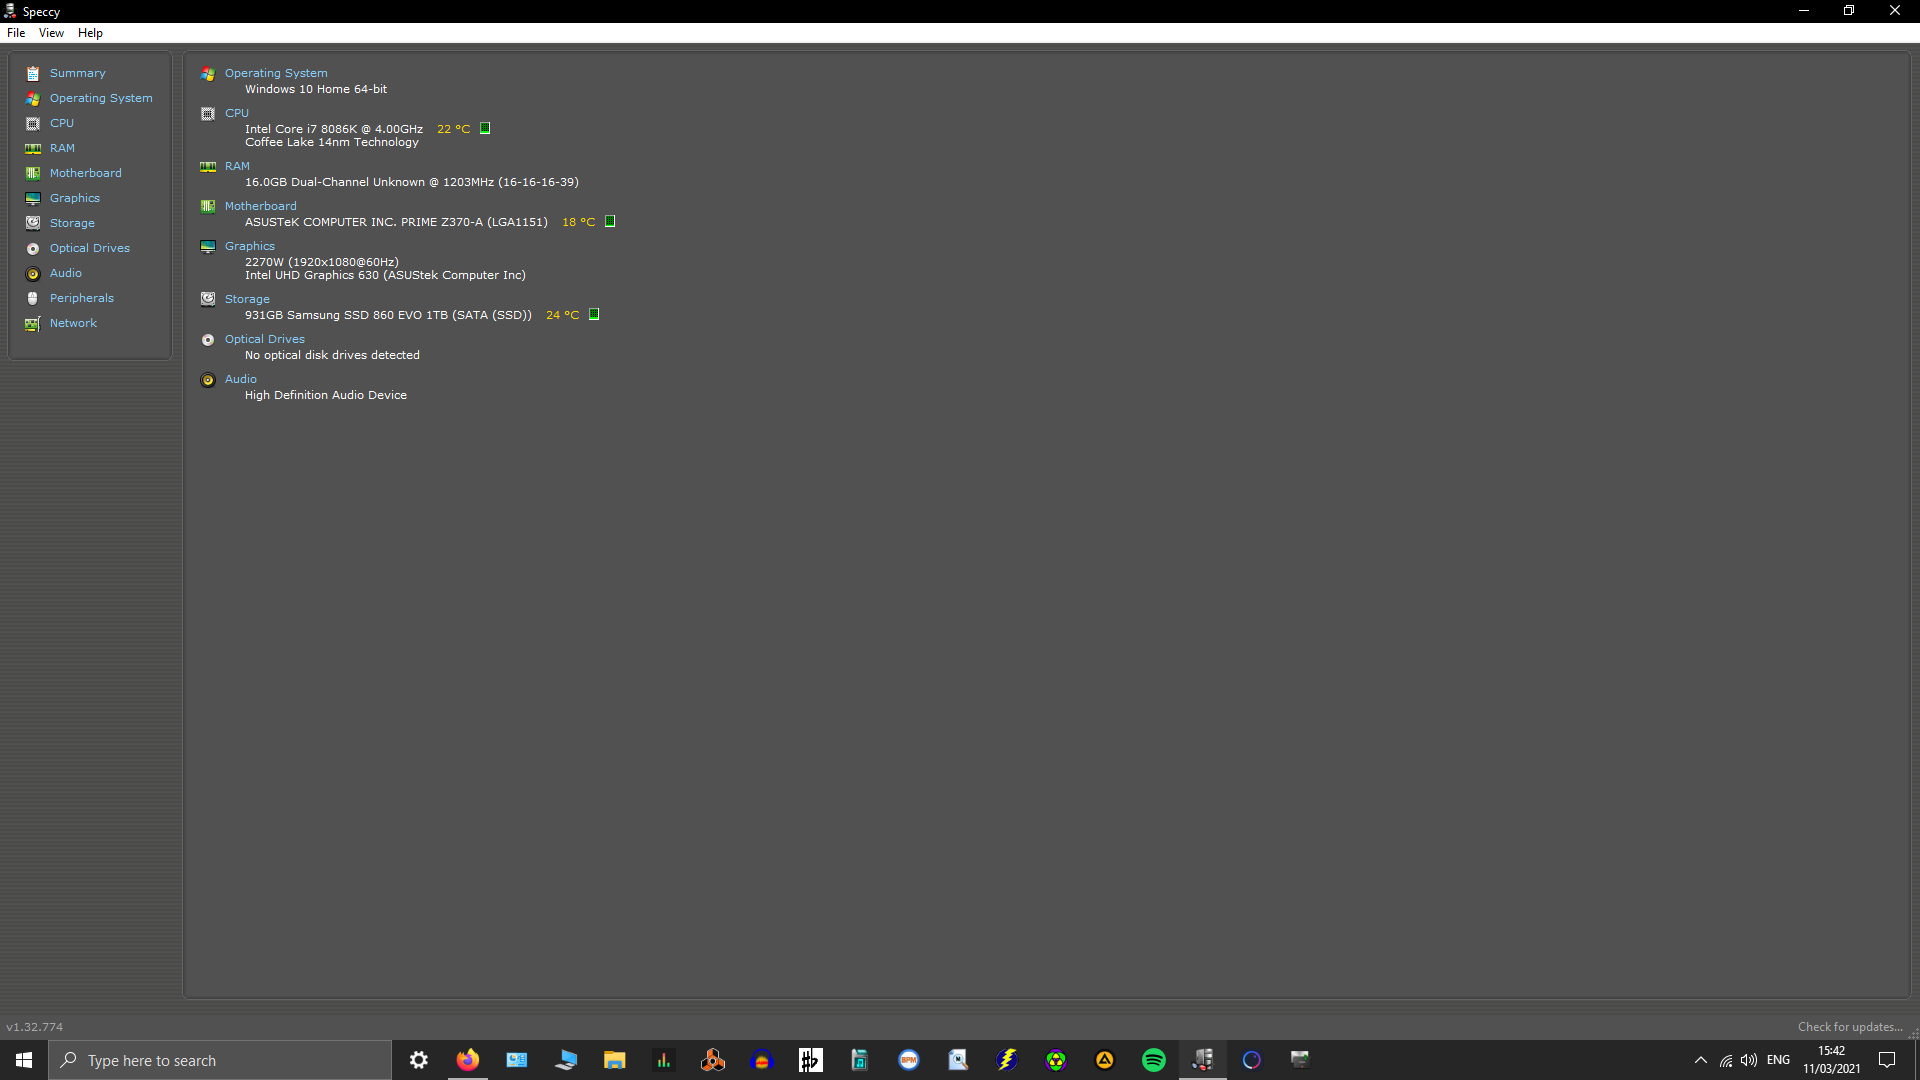The width and height of the screenshot is (1920, 1080).
Task: Follow the Graphics heading link in summary
Action: (x=250, y=246)
